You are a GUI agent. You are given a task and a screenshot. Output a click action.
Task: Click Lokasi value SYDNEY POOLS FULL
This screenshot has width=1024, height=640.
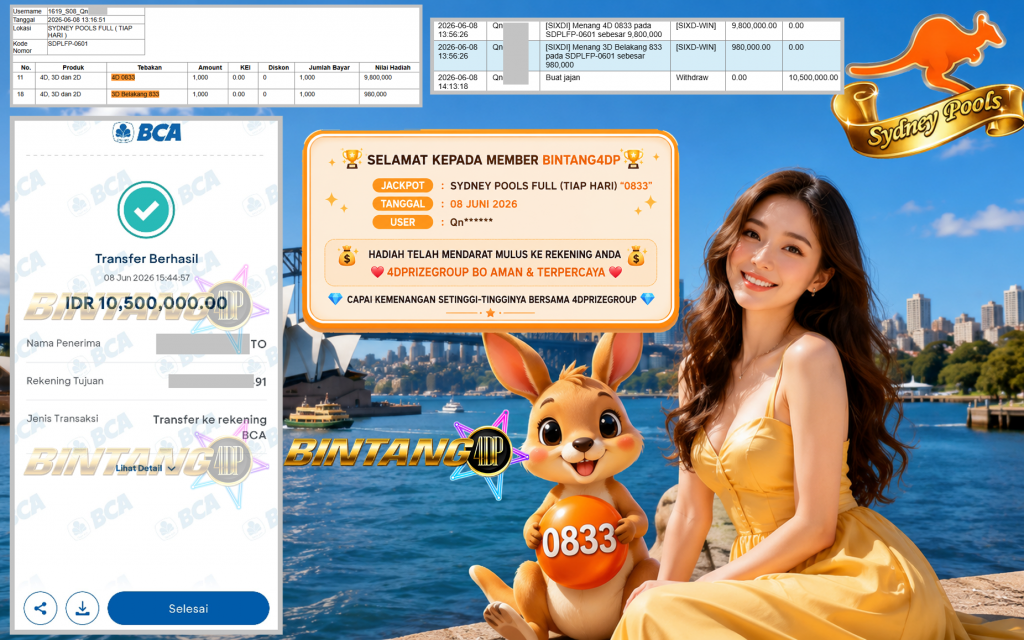point(90,32)
